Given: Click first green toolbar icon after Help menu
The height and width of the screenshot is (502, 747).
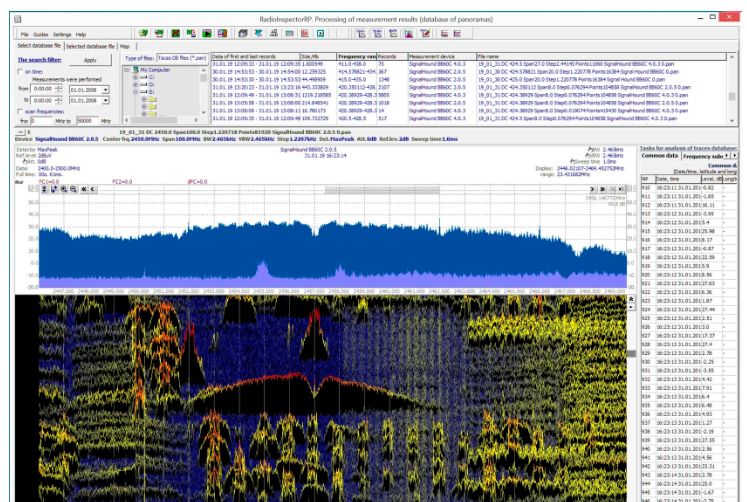Looking at the screenshot, I should point(143,33).
